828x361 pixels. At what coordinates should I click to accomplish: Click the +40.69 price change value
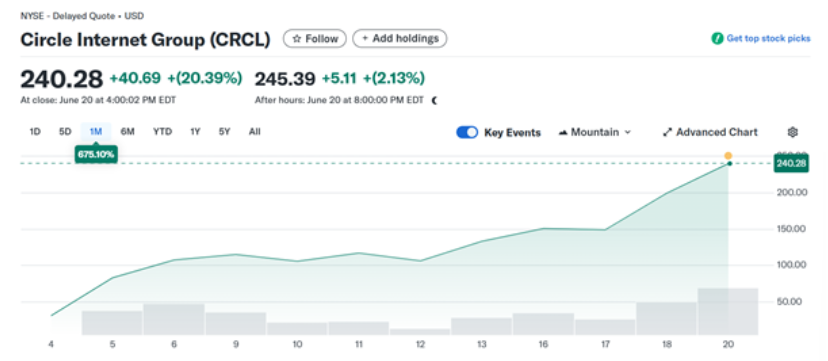[135, 79]
